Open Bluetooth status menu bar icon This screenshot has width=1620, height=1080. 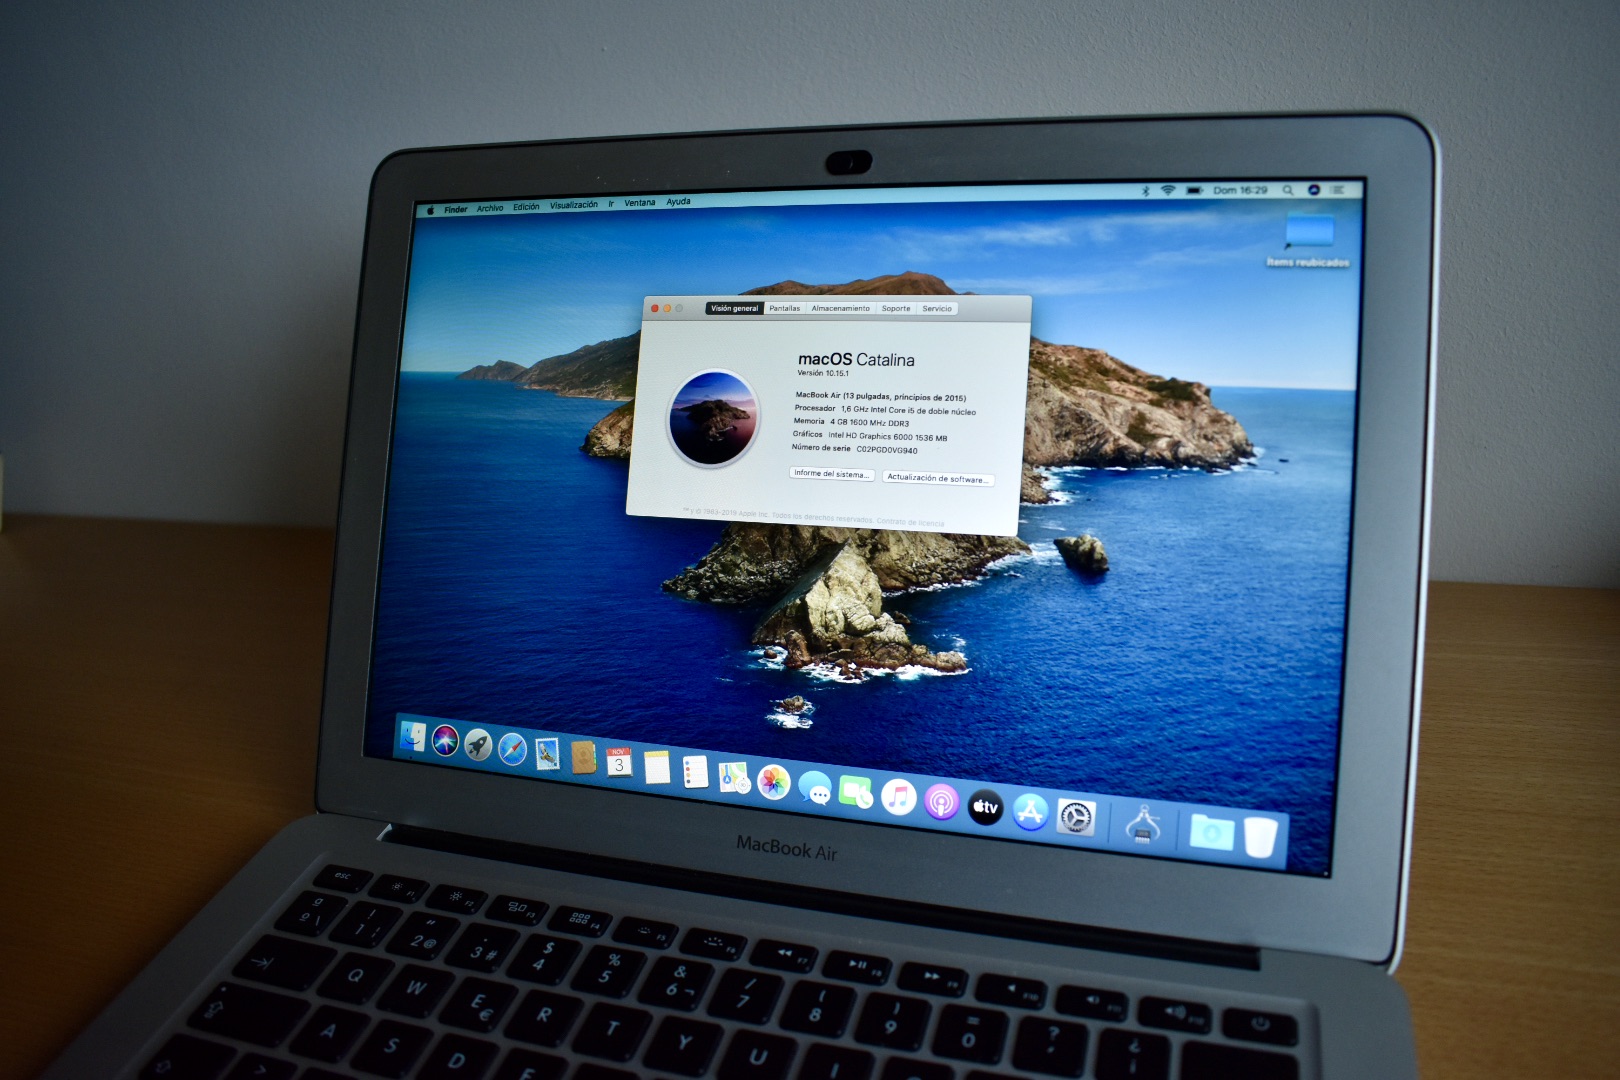click(x=1145, y=190)
